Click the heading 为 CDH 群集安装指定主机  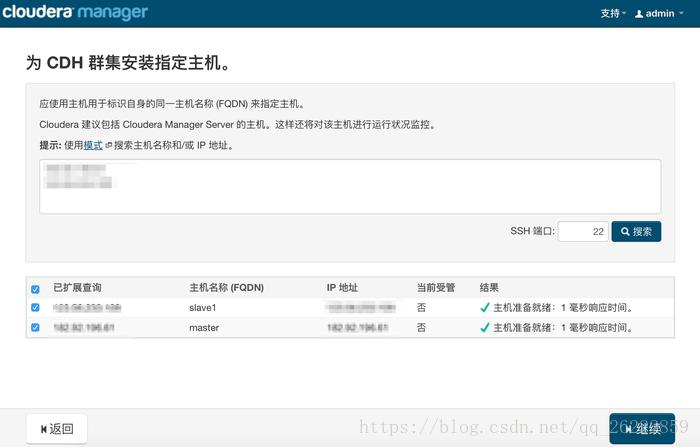128,63
